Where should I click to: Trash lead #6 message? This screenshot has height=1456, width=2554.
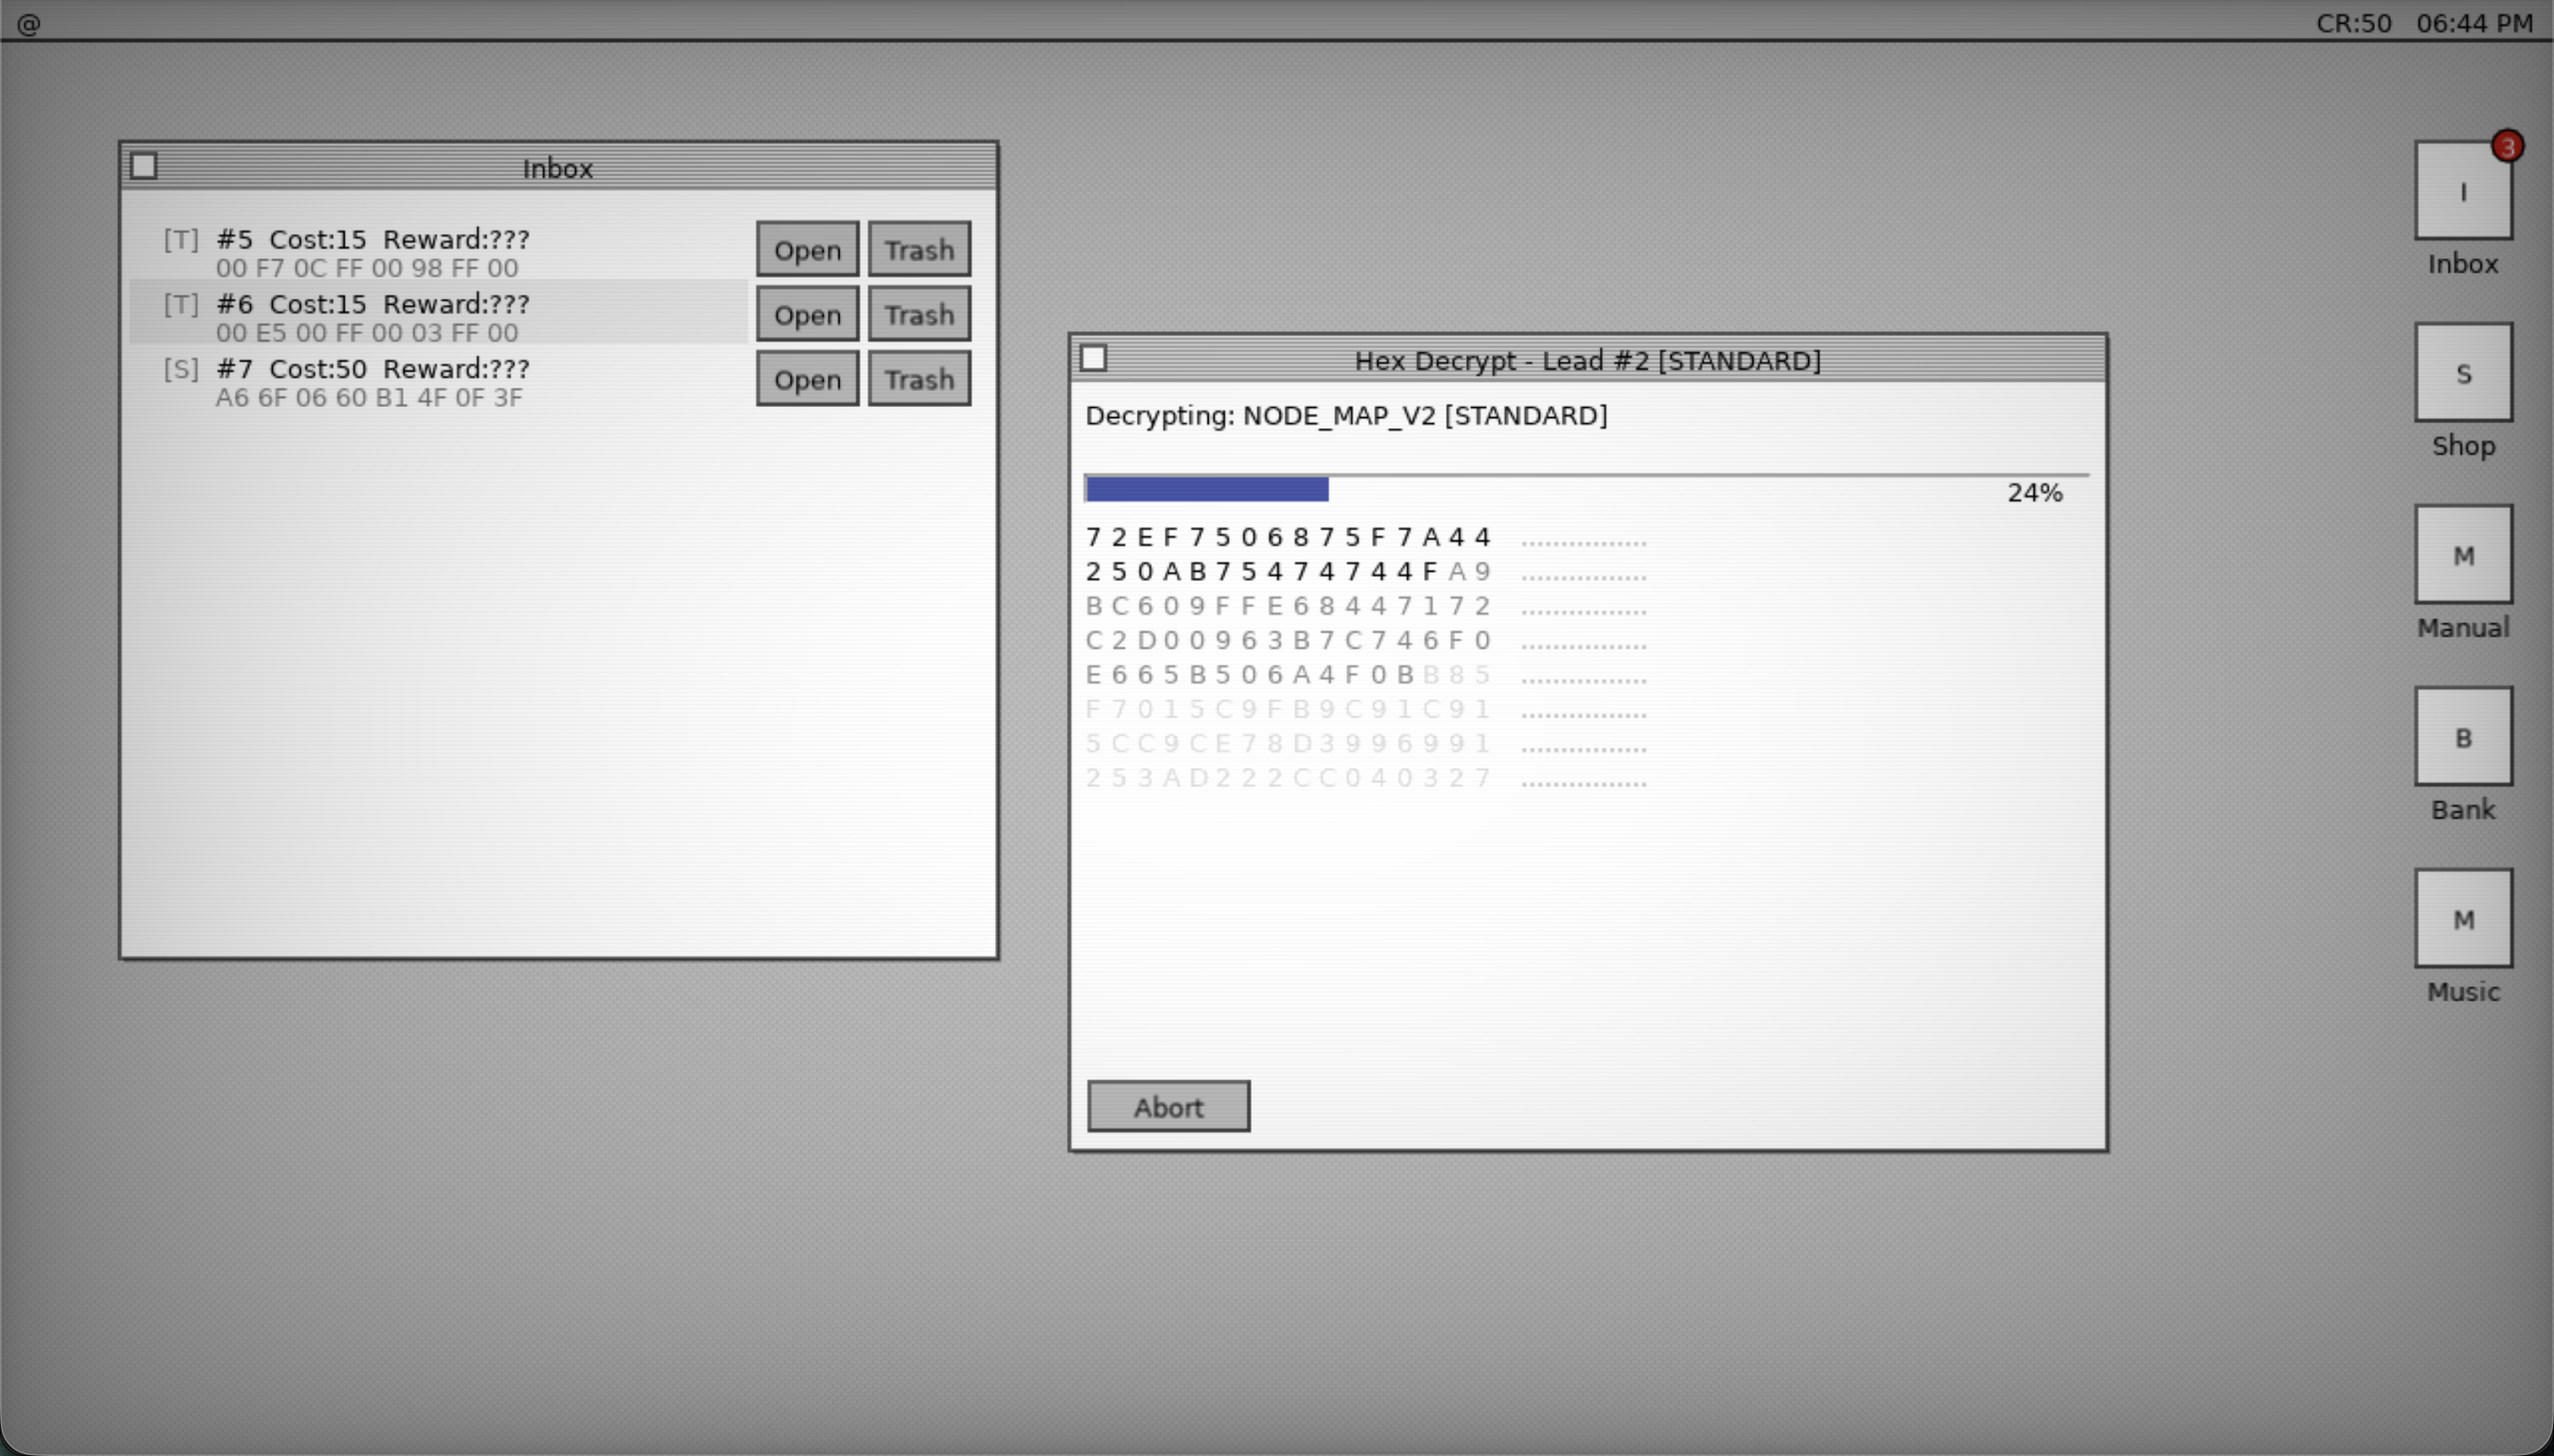(918, 315)
